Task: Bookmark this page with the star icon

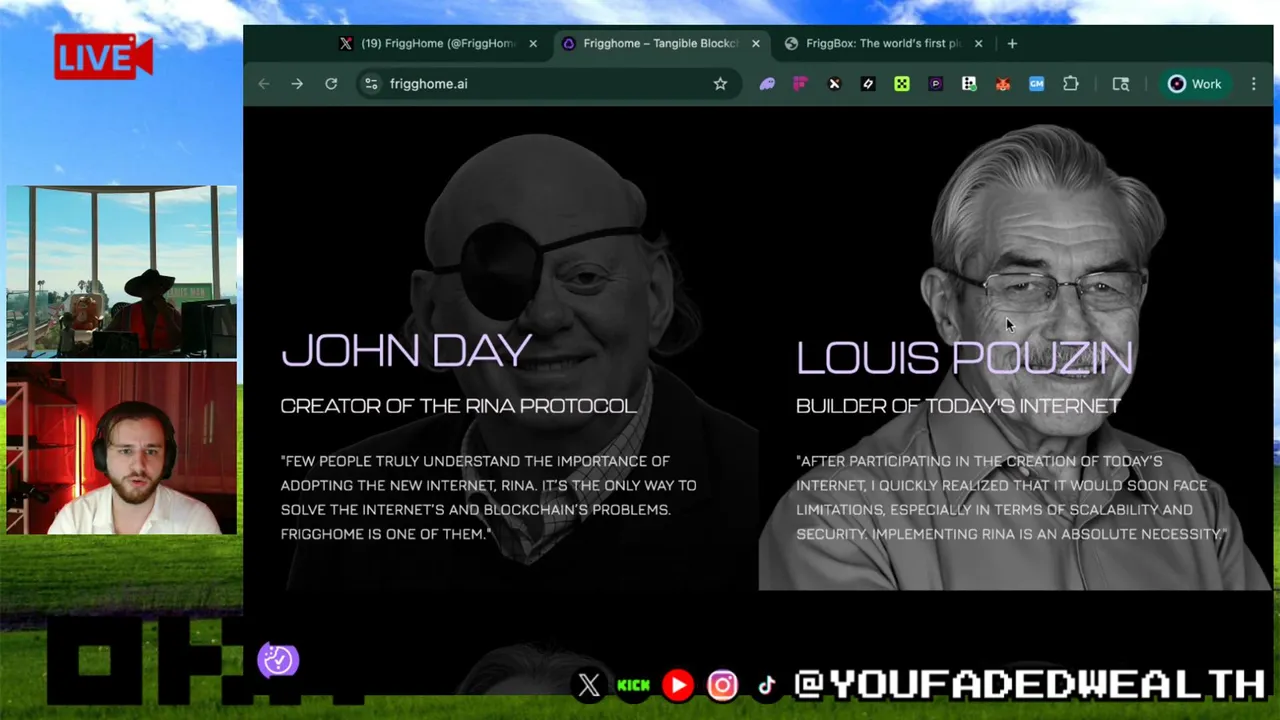Action: click(x=720, y=84)
